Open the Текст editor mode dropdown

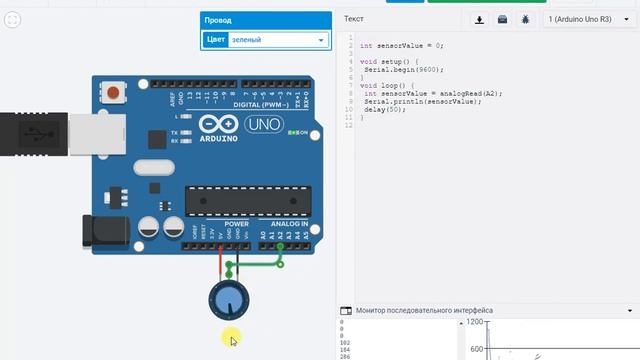point(354,19)
